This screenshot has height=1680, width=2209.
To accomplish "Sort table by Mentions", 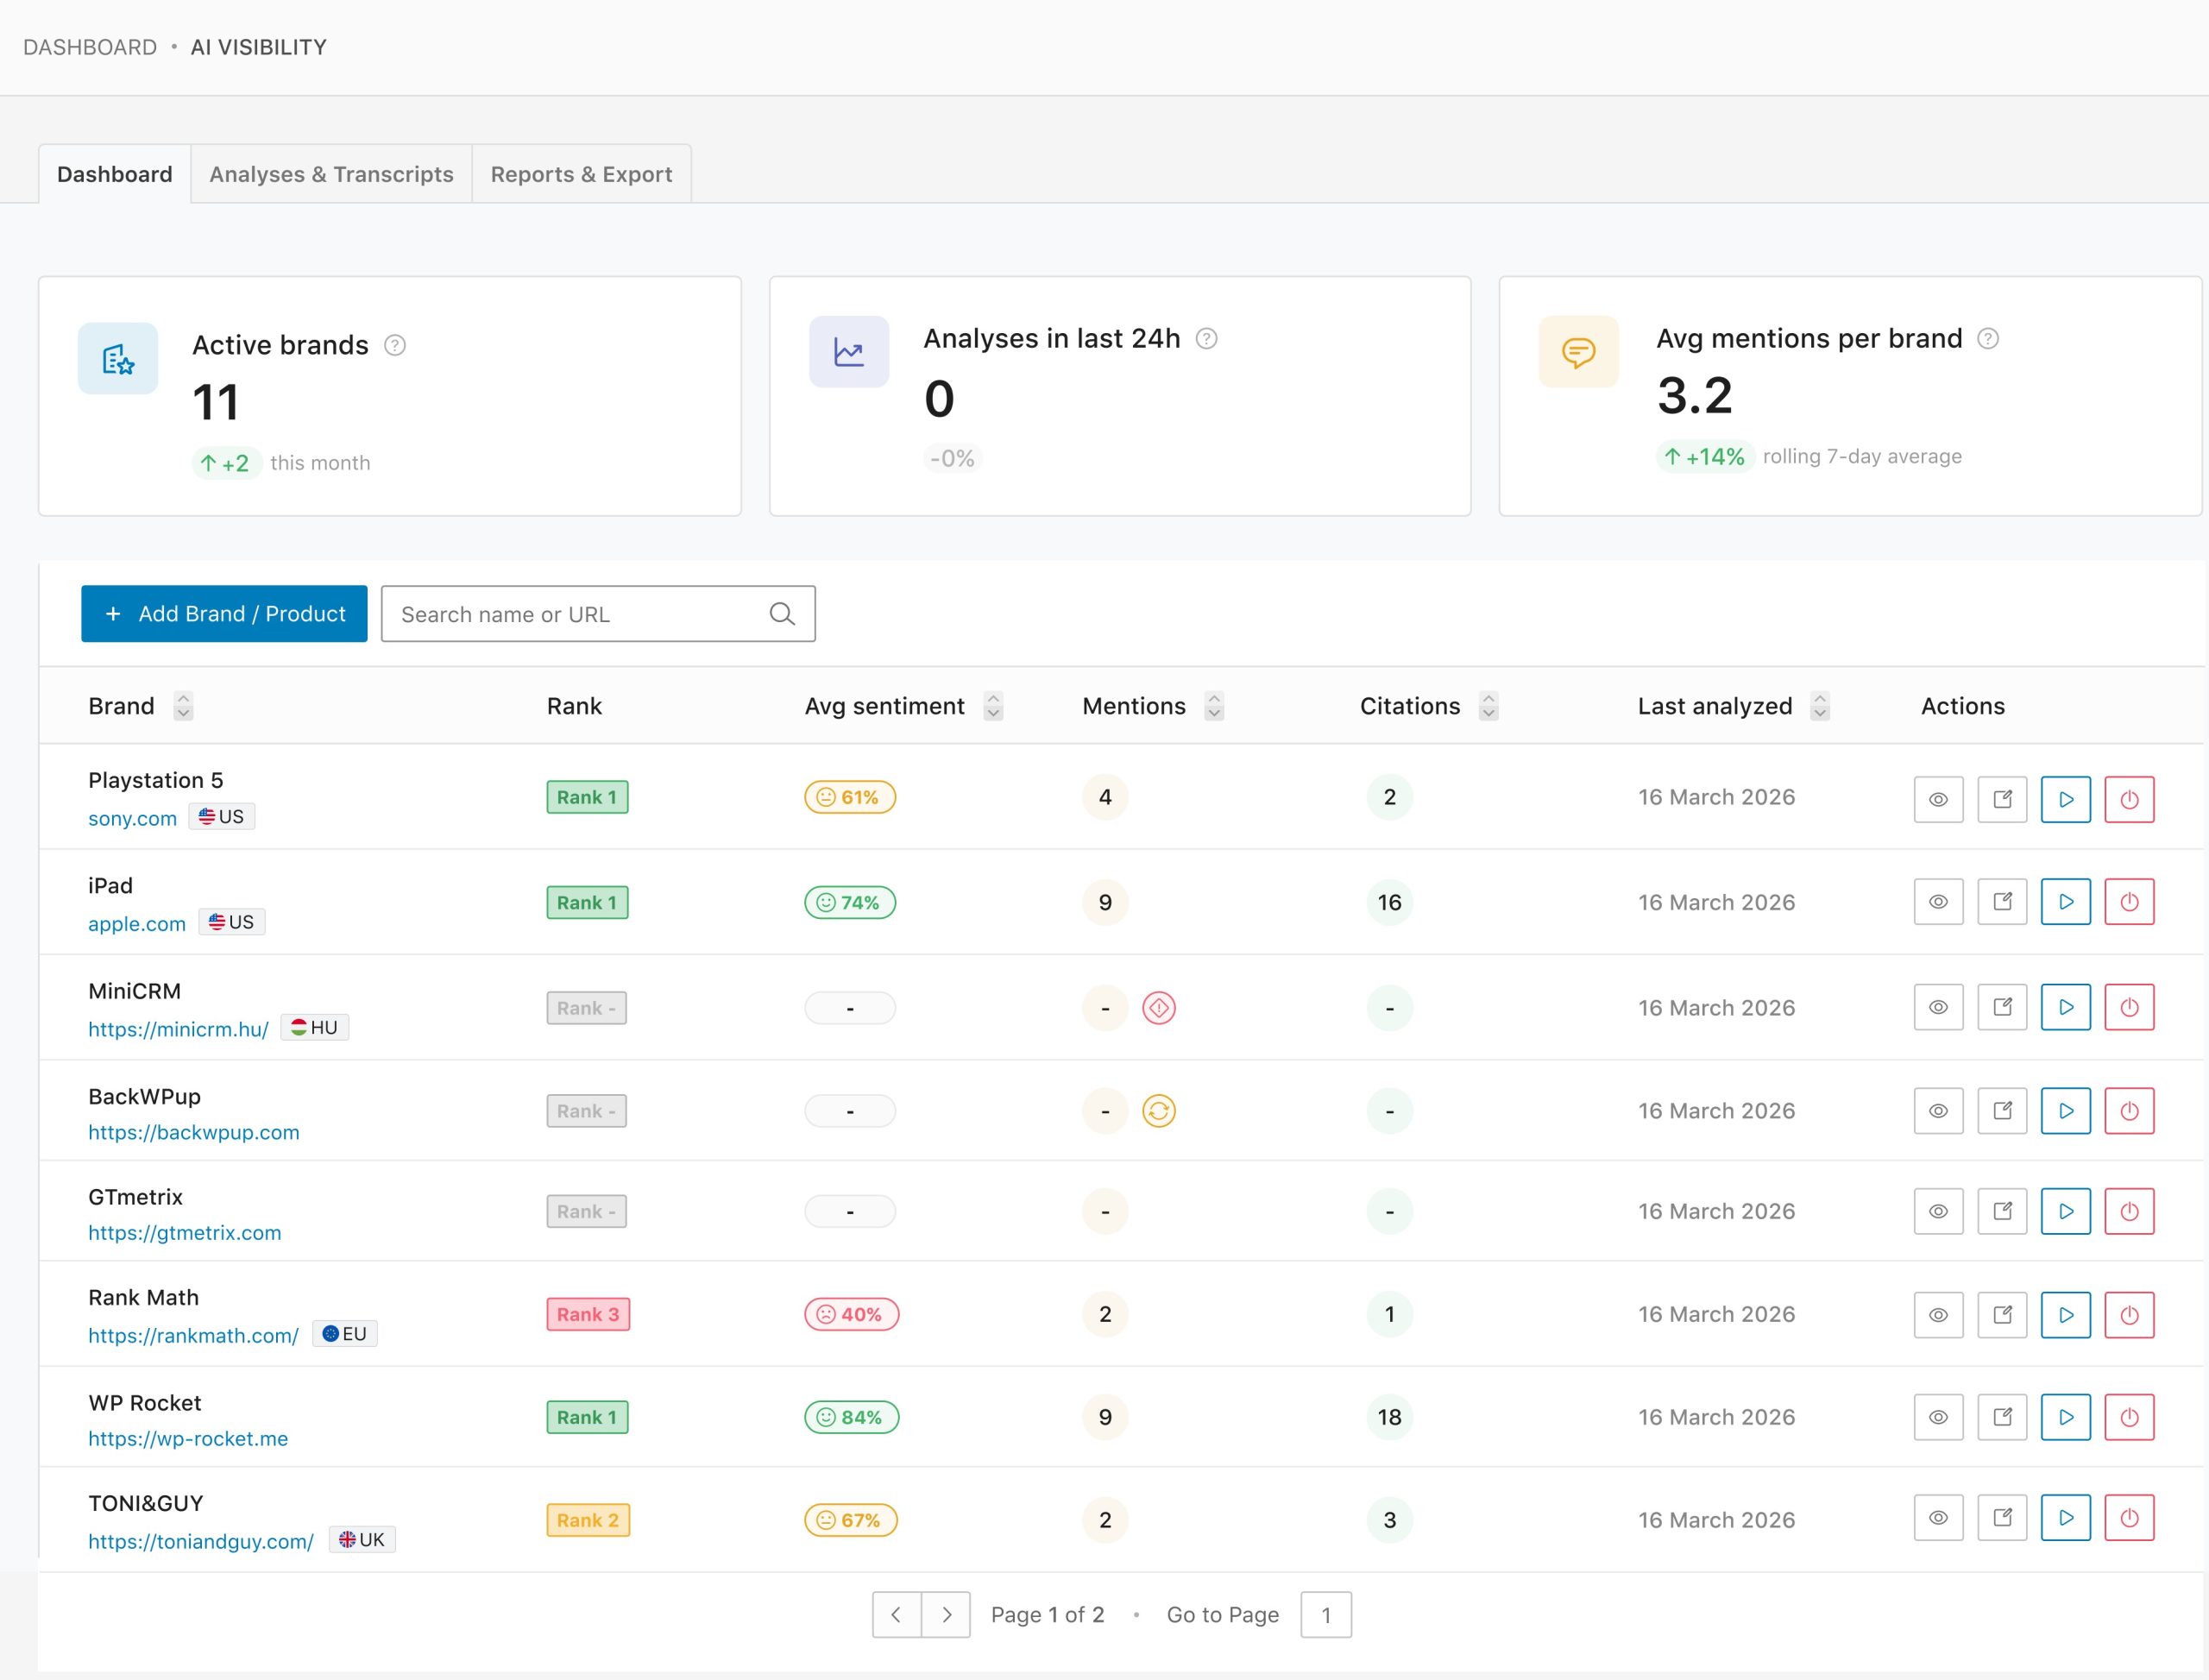I will (1214, 706).
